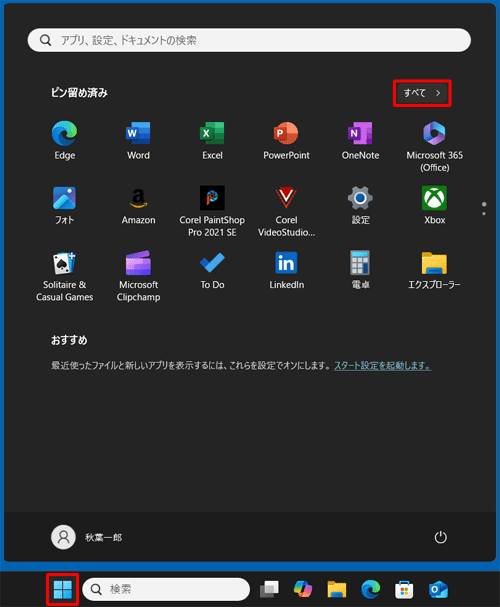500x607 pixels.
Task: Open the 電卓 calculator app
Action: (x=360, y=271)
